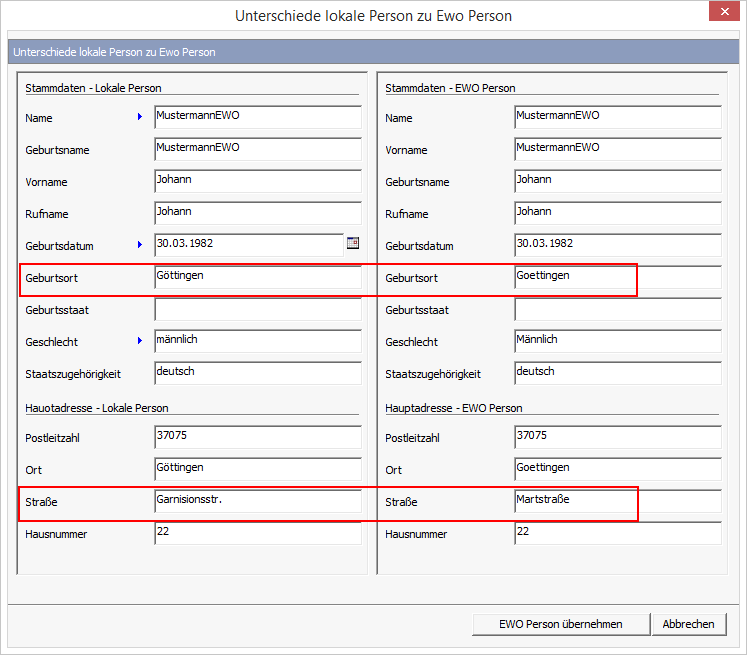Focus the EWO Staatszugehörigkeit field
The height and width of the screenshot is (655, 747).
click(617, 373)
